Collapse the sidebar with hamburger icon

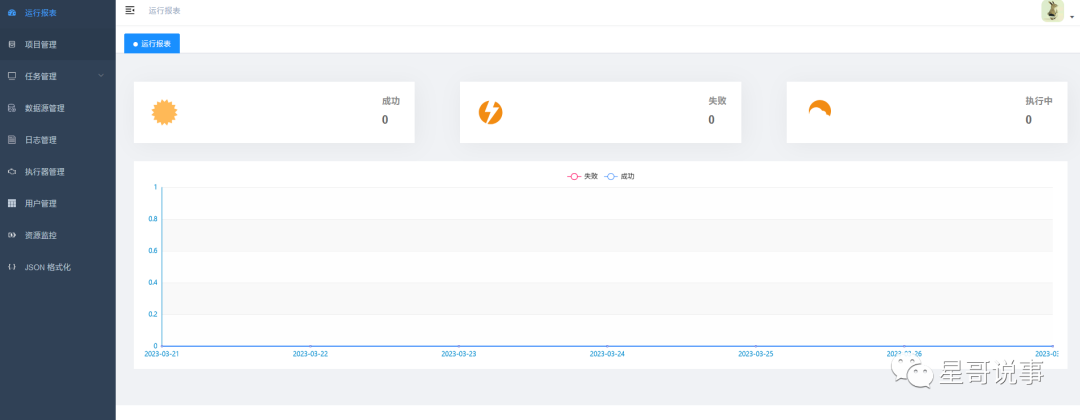coord(130,10)
